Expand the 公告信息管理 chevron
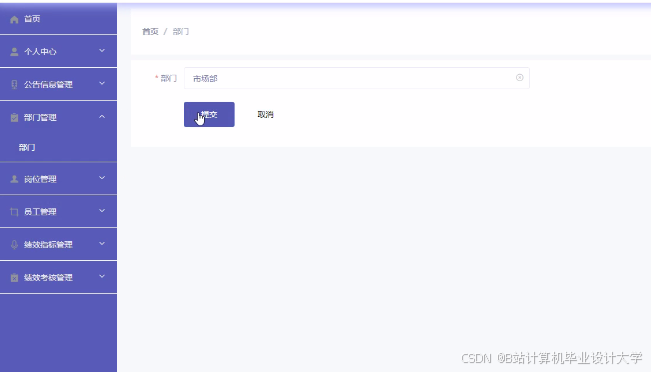The image size is (651, 372). (x=102, y=83)
